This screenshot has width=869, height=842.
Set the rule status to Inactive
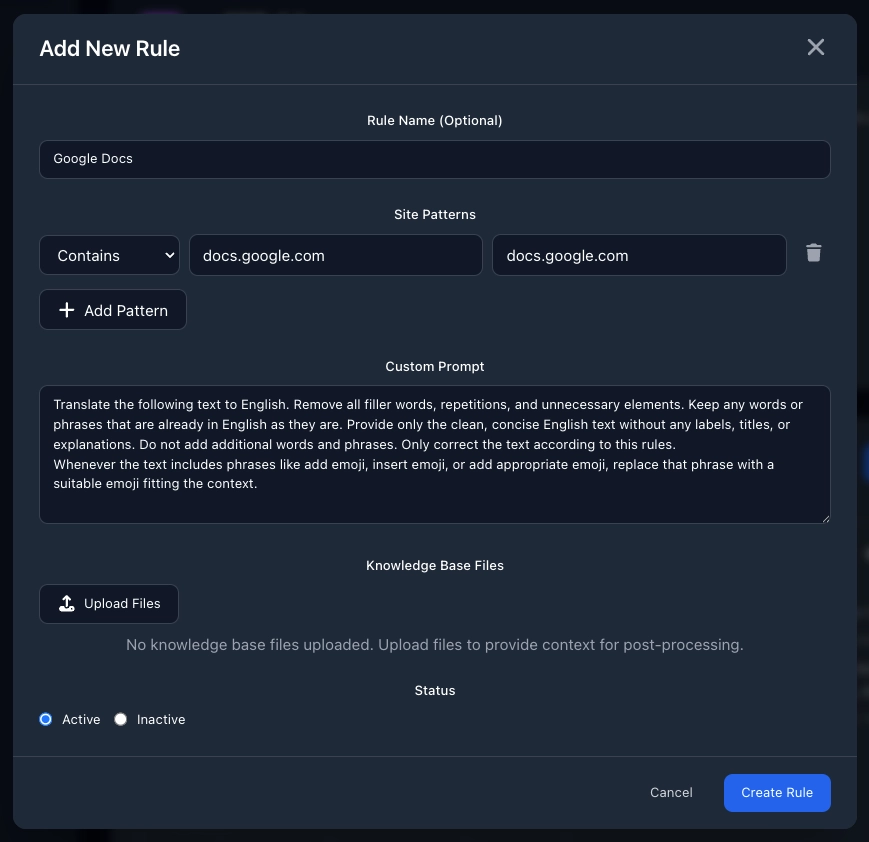120,719
